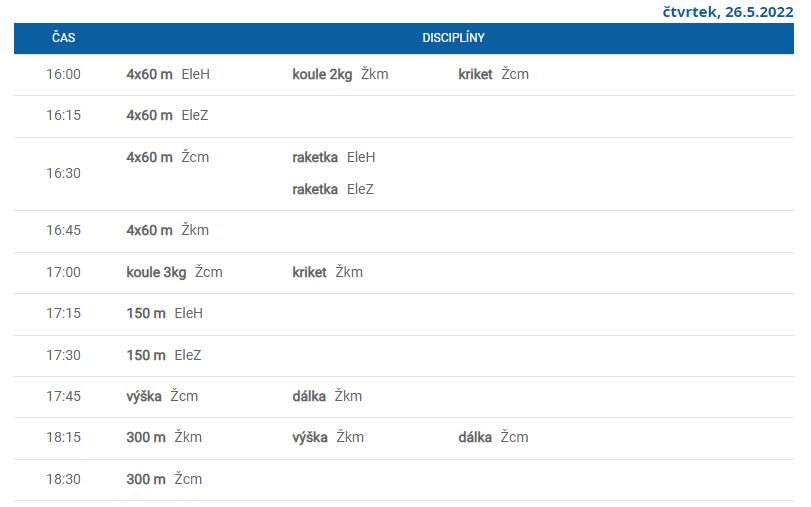Click koule 3kg Žcm event
The image size is (811, 507).
pos(174,272)
